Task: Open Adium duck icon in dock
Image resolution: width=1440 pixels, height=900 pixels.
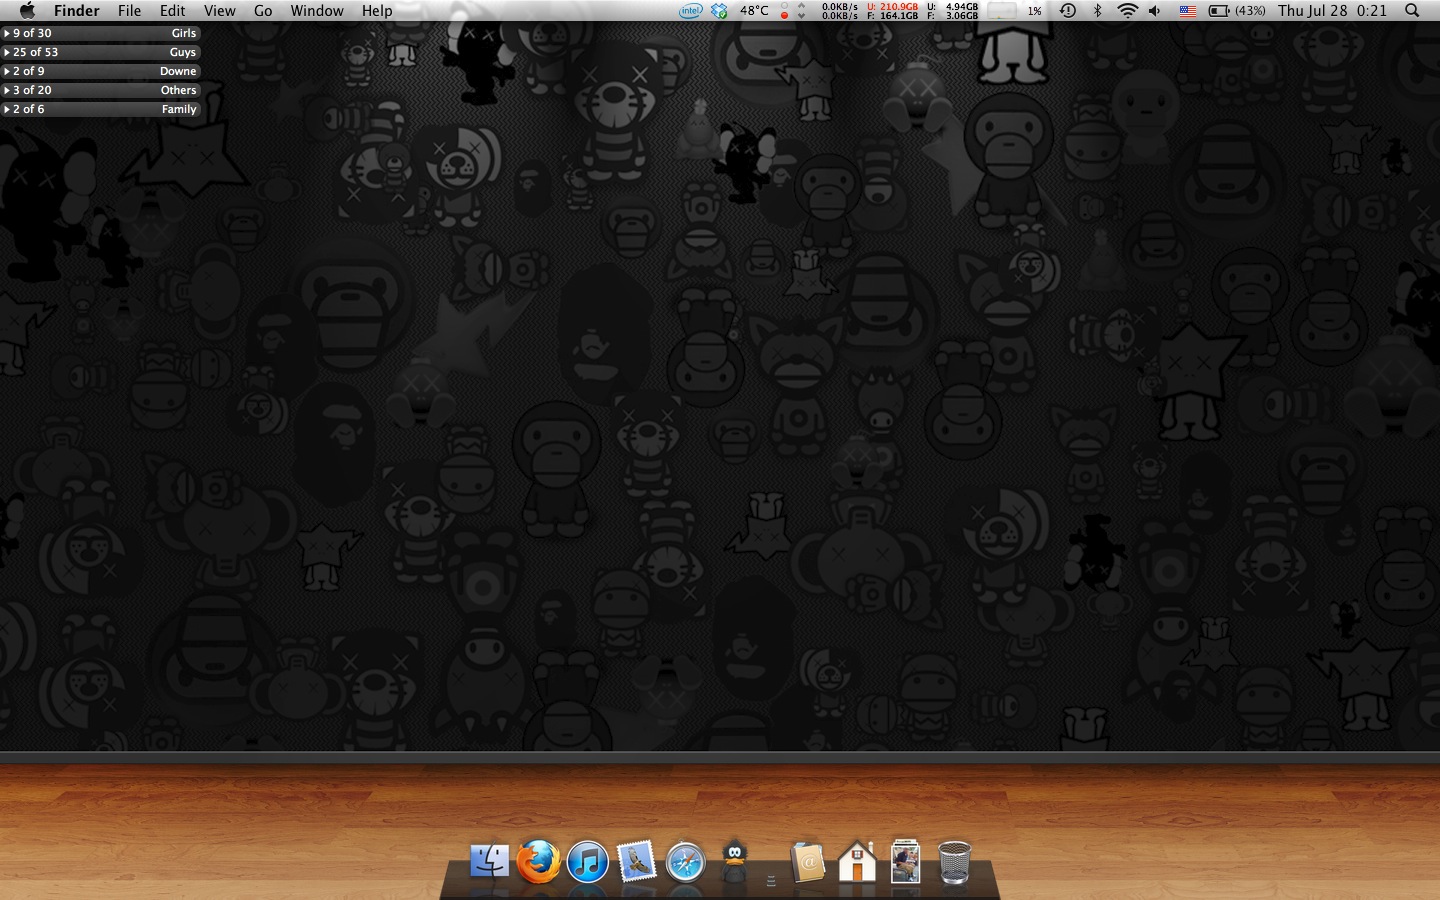Action: [734, 861]
